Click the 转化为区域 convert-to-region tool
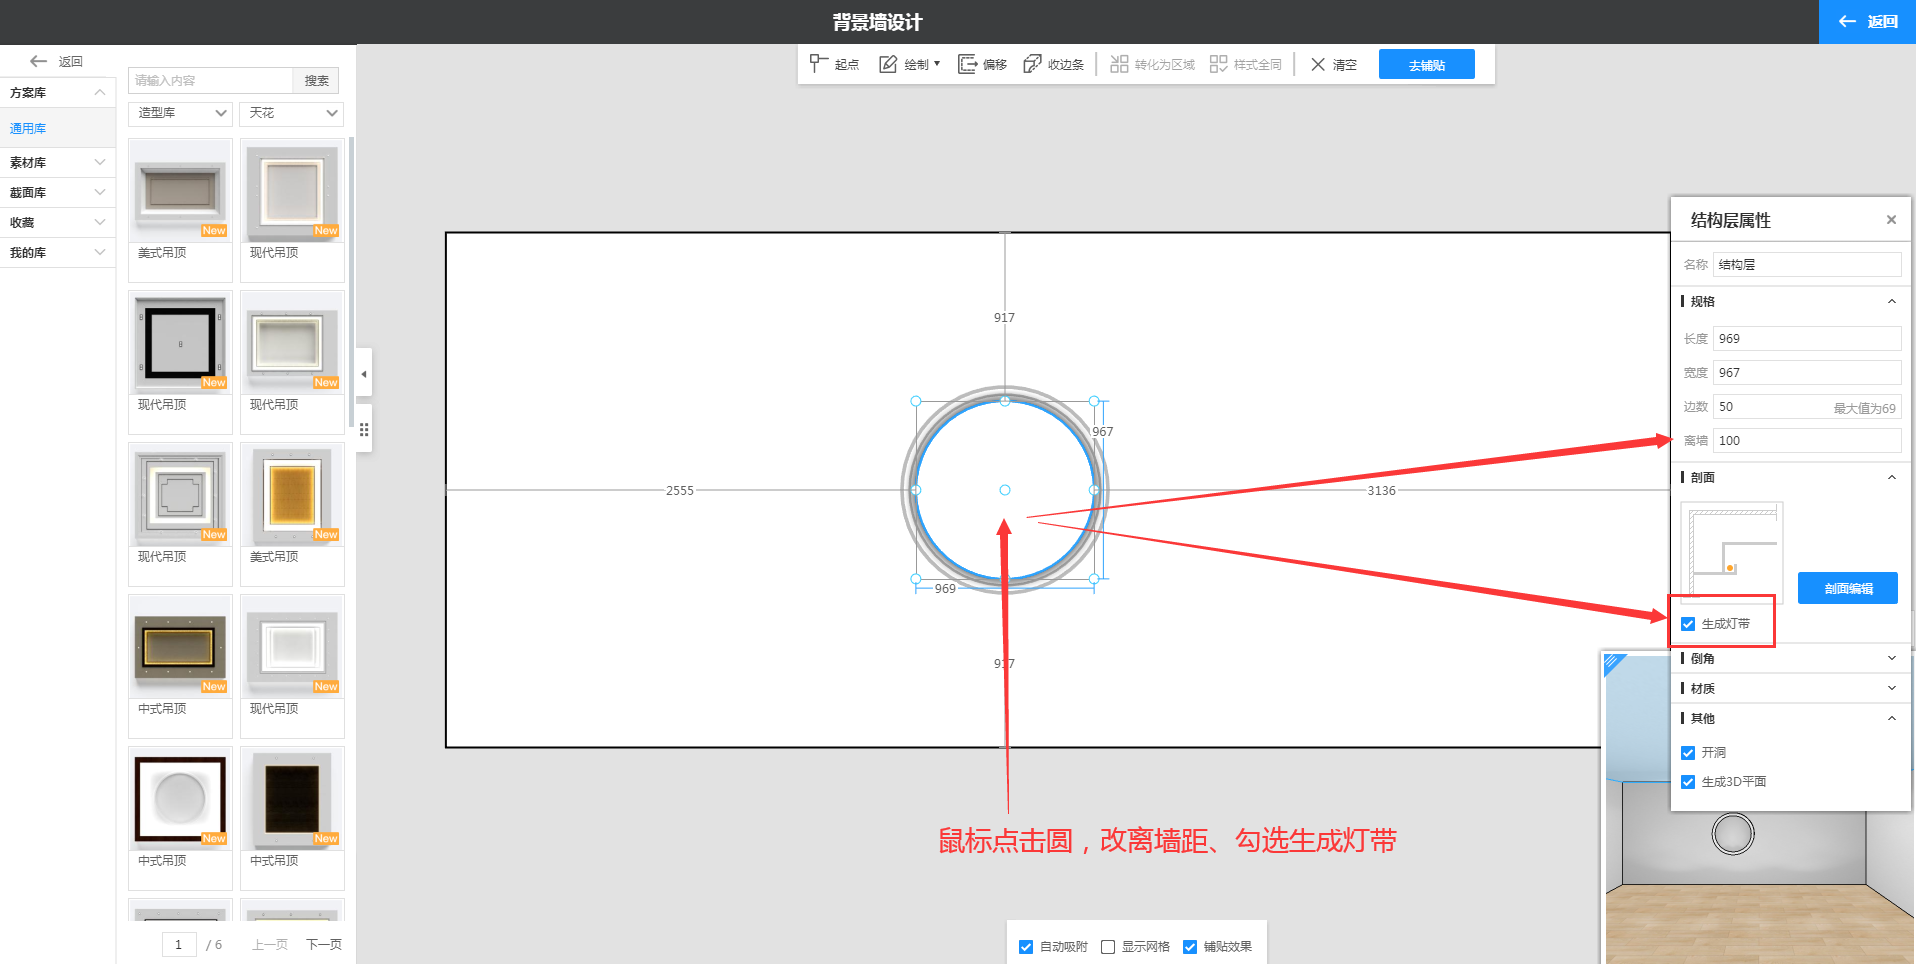1916x964 pixels. click(1152, 64)
